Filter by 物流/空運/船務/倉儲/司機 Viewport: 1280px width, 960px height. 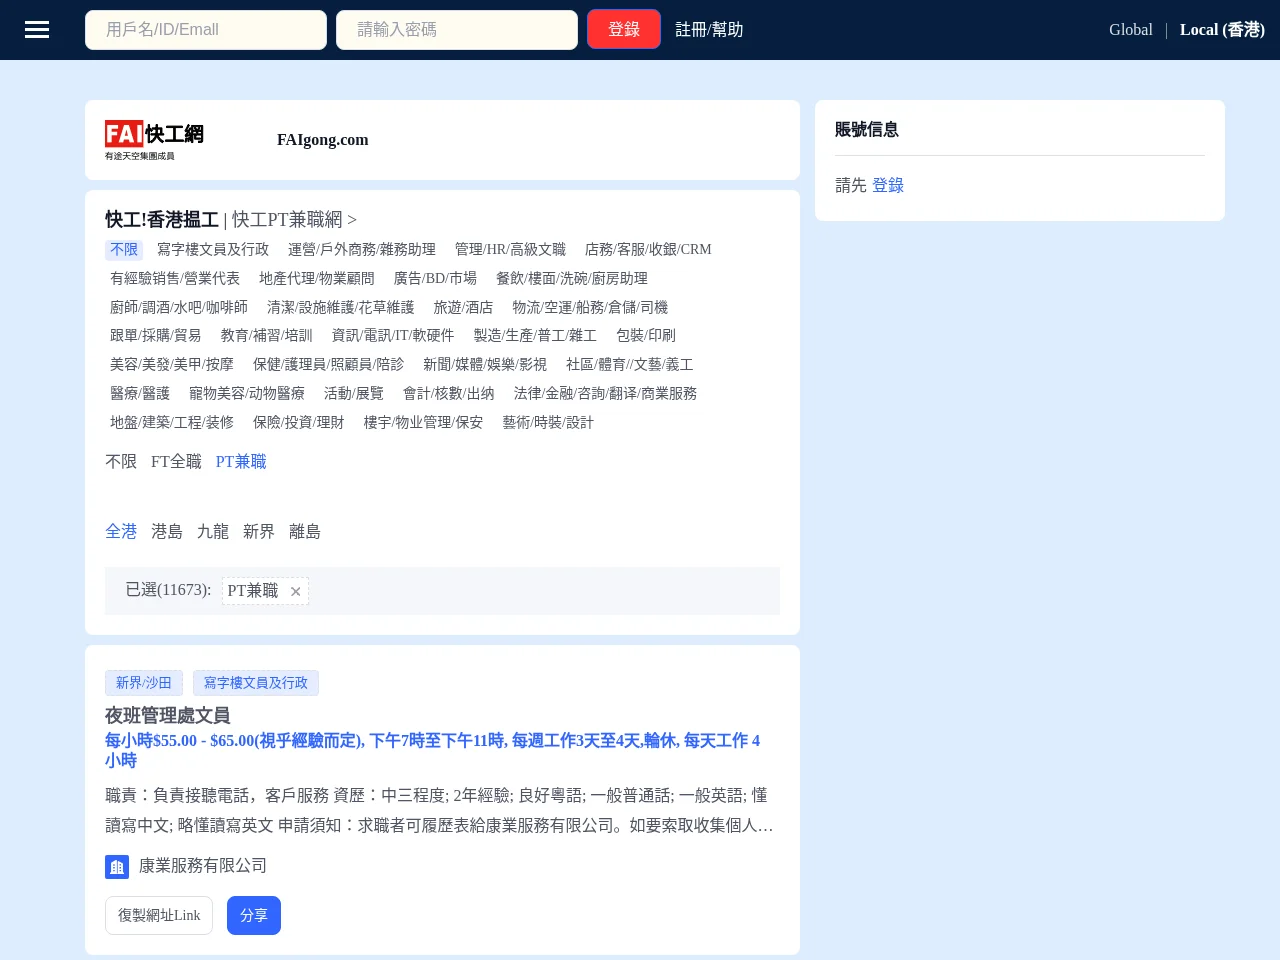click(590, 308)
